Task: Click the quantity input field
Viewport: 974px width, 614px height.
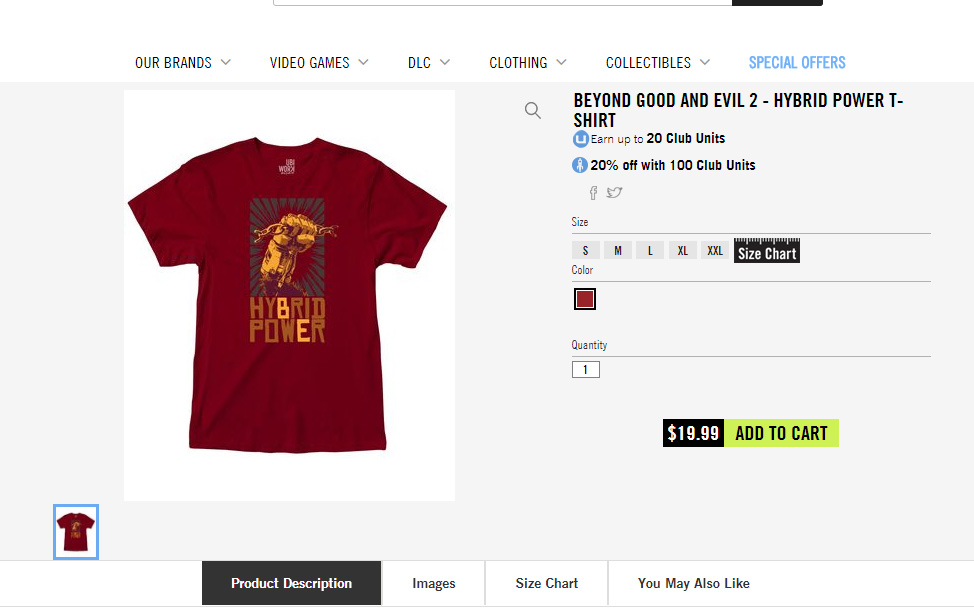Action: [x=585, y=369]
